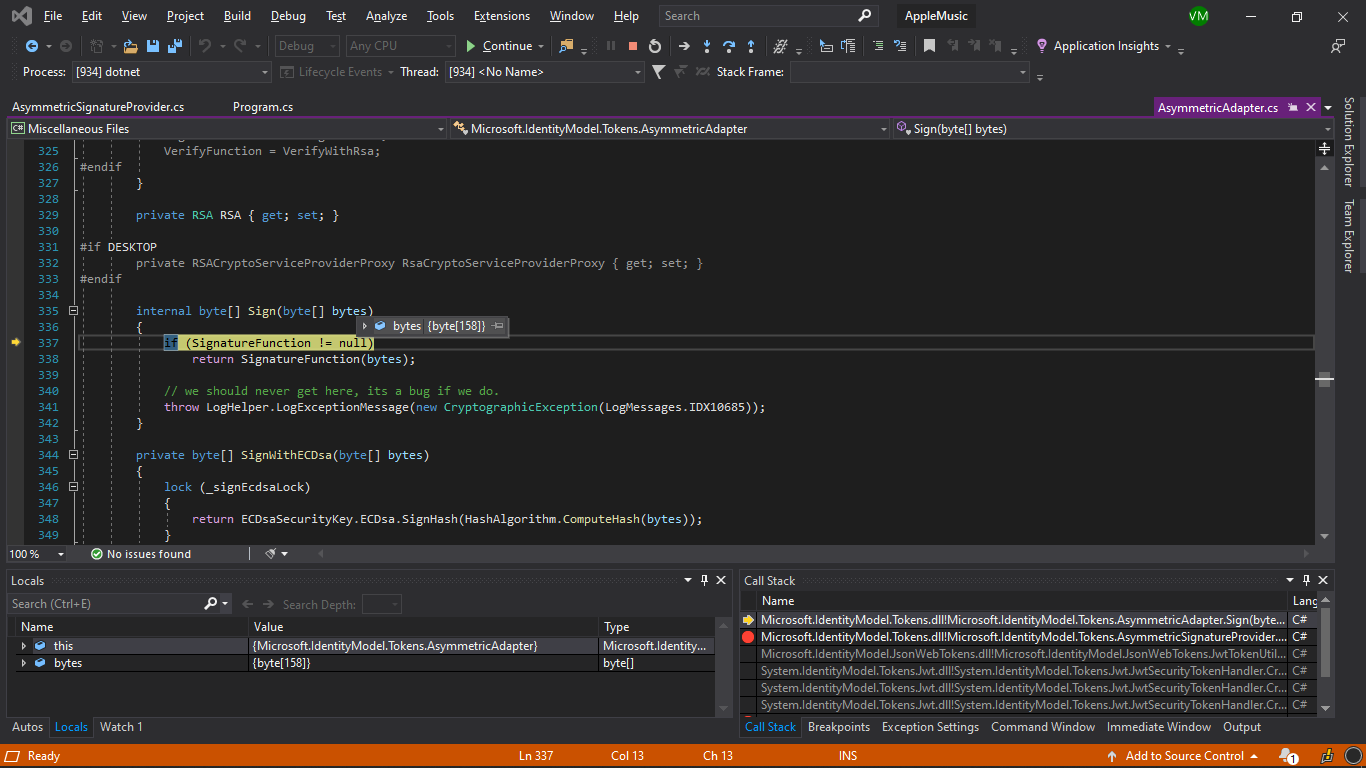Click the red breakpoint dot in Call Stack

click(750, 636)
